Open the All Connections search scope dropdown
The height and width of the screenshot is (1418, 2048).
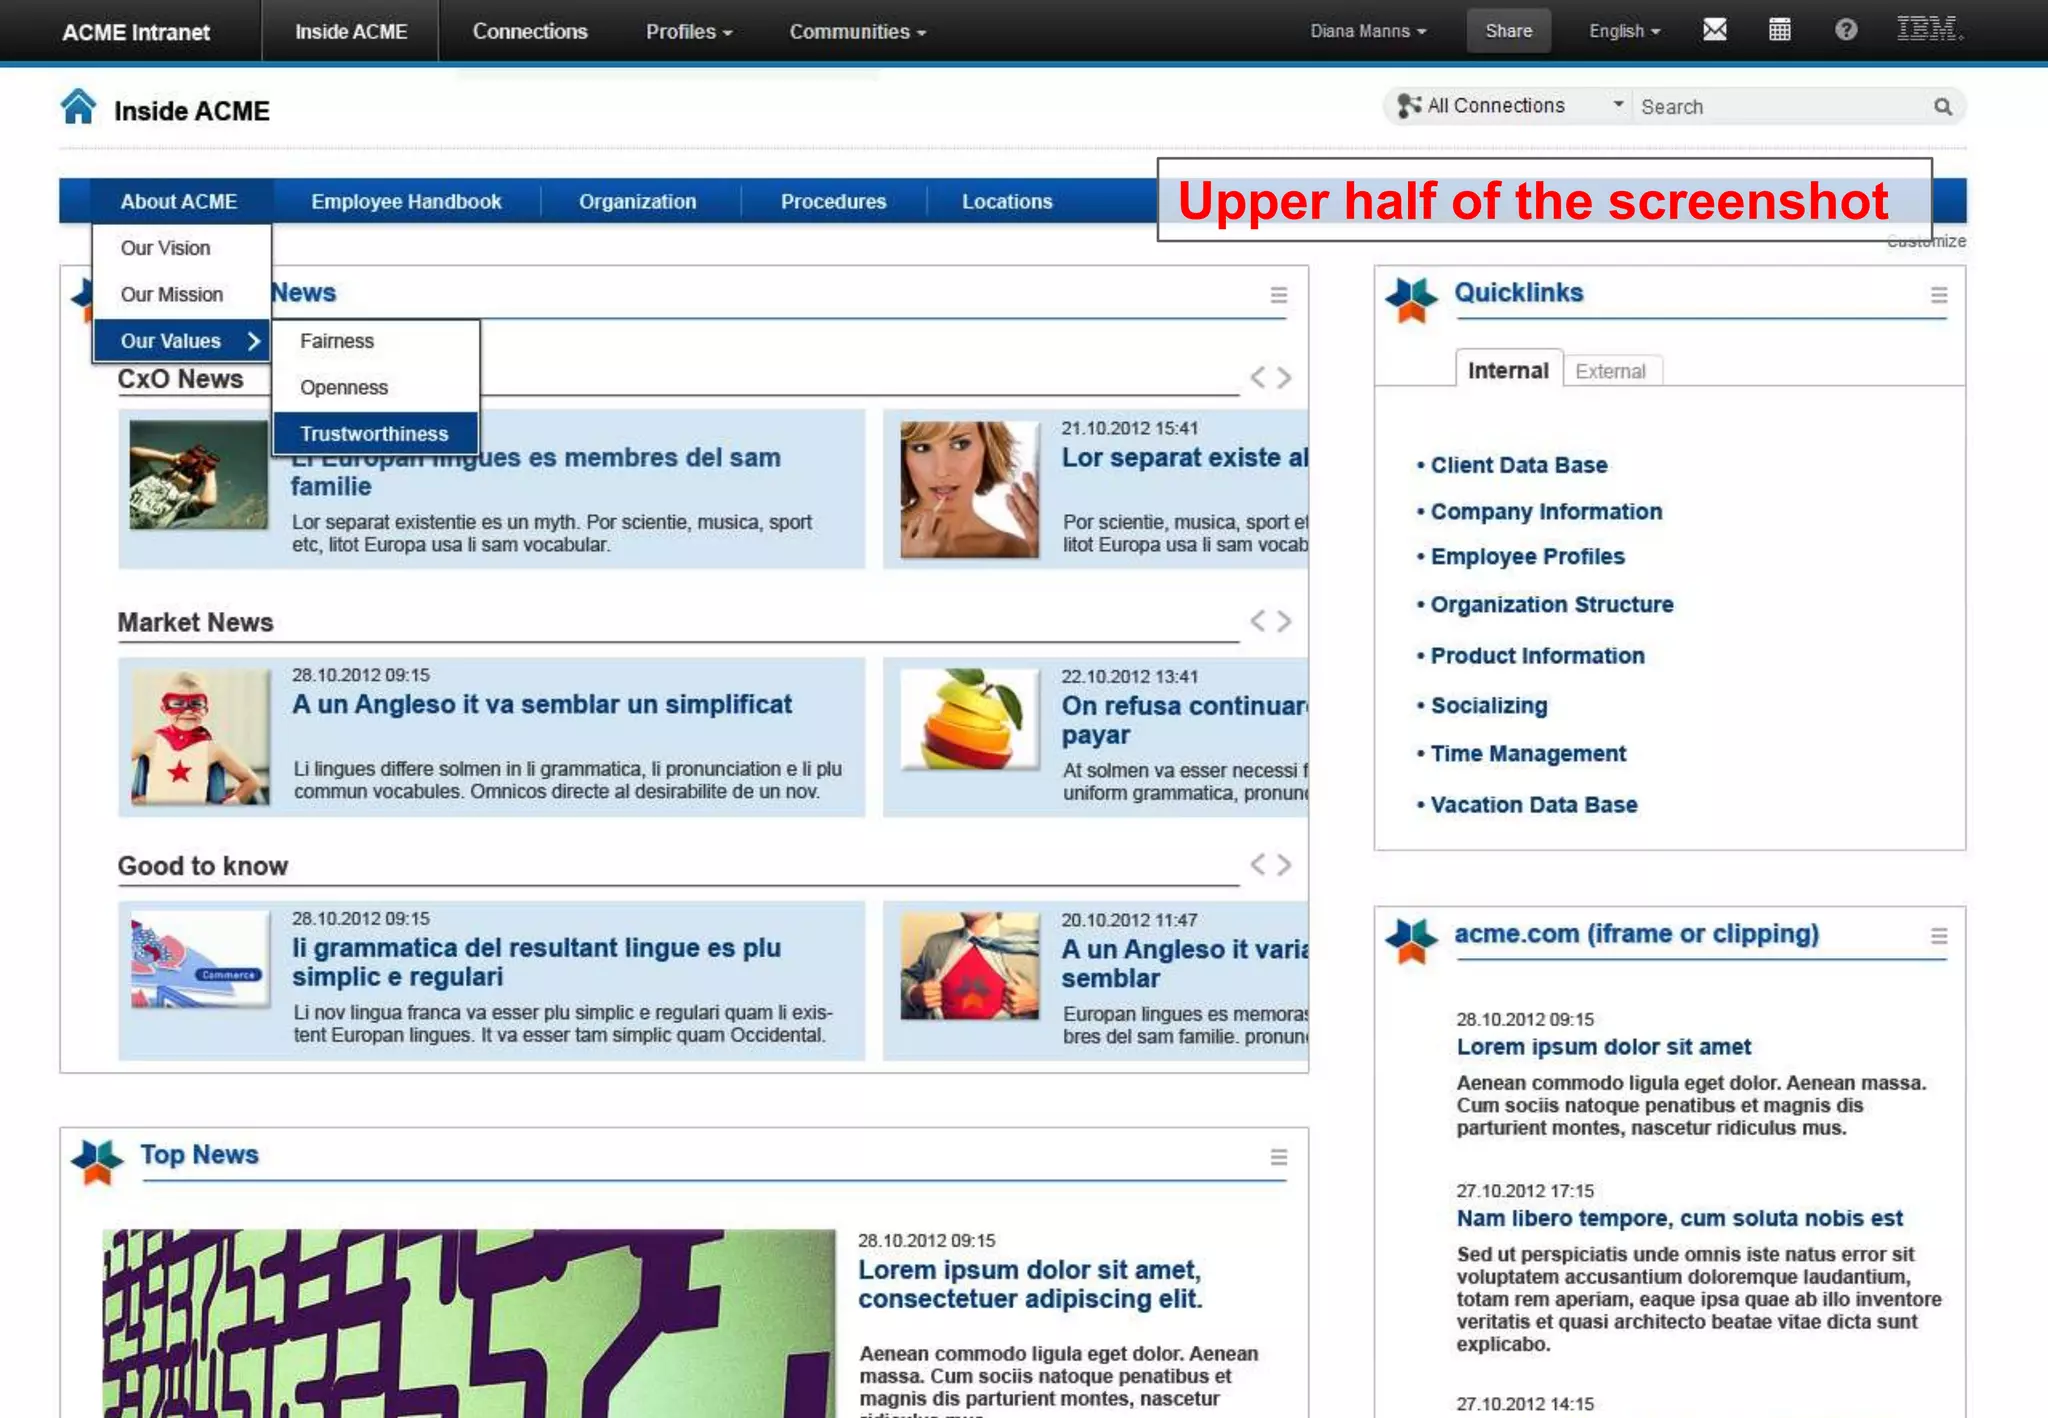point(1509,106)
